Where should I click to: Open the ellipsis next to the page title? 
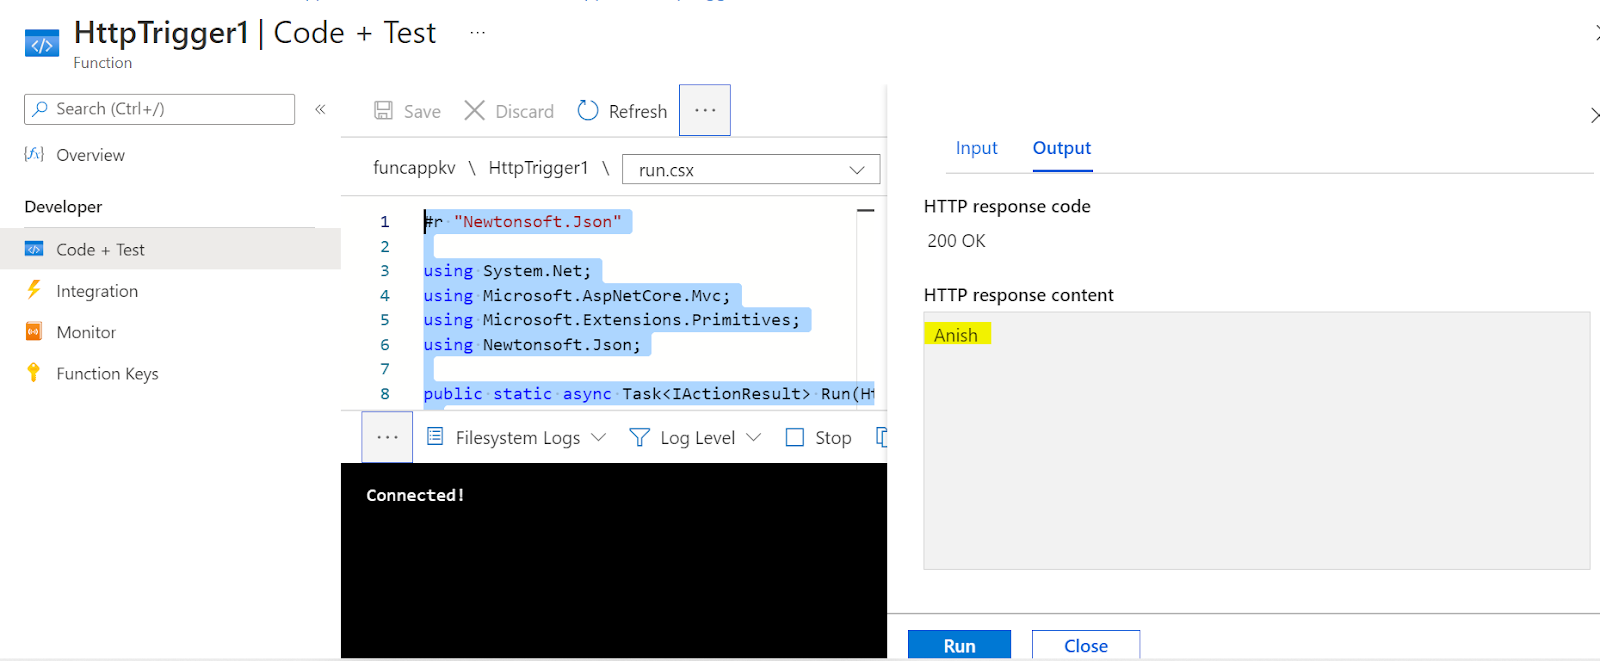point(478,33)
